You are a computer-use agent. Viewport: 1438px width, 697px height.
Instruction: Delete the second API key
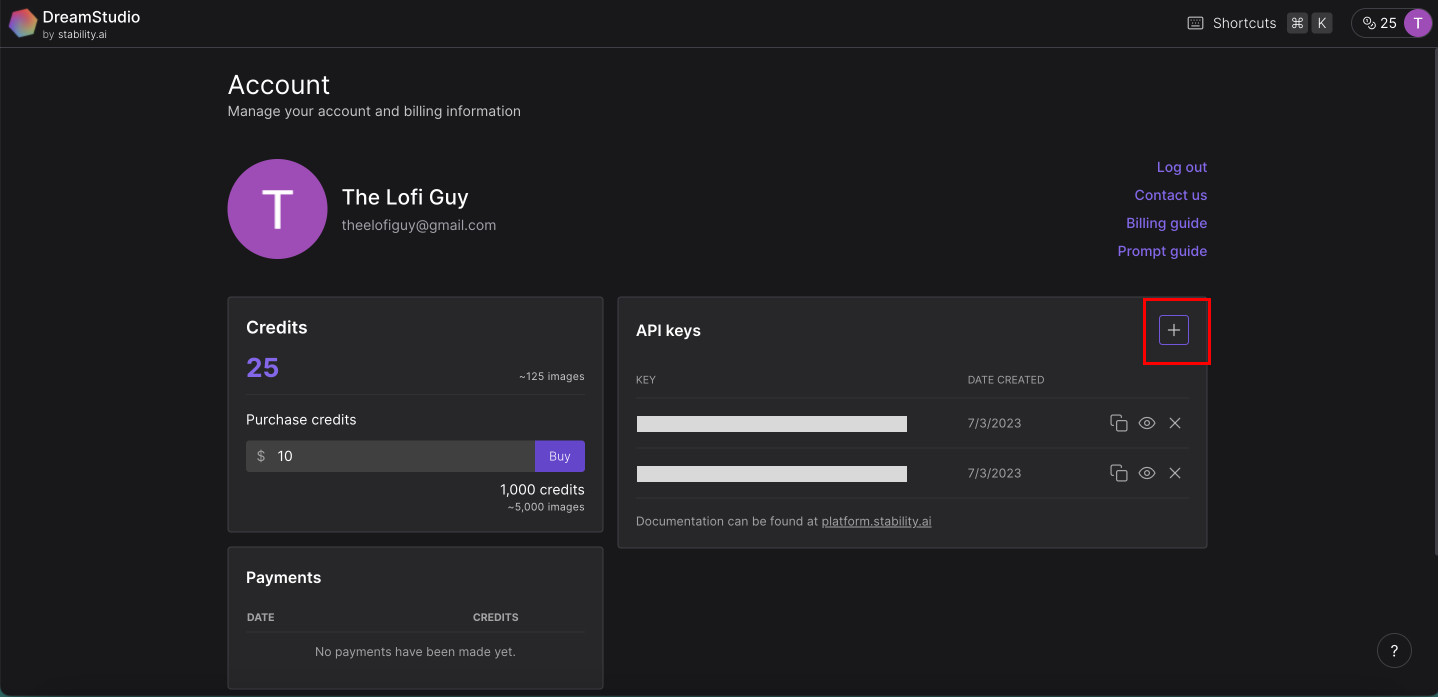tap(1175, 473)
